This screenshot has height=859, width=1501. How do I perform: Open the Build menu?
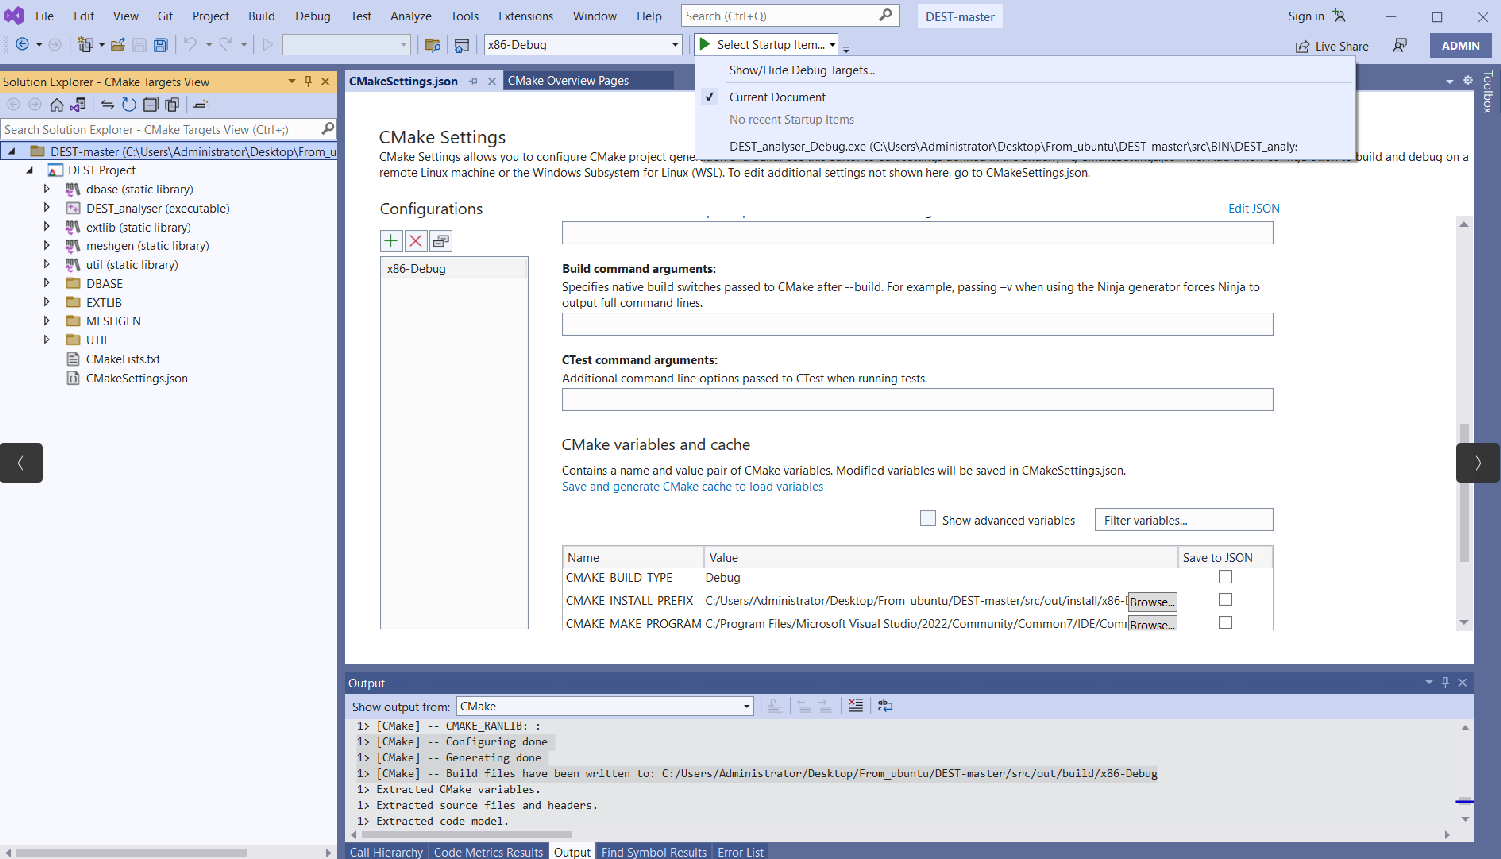[x=262, y=16]
